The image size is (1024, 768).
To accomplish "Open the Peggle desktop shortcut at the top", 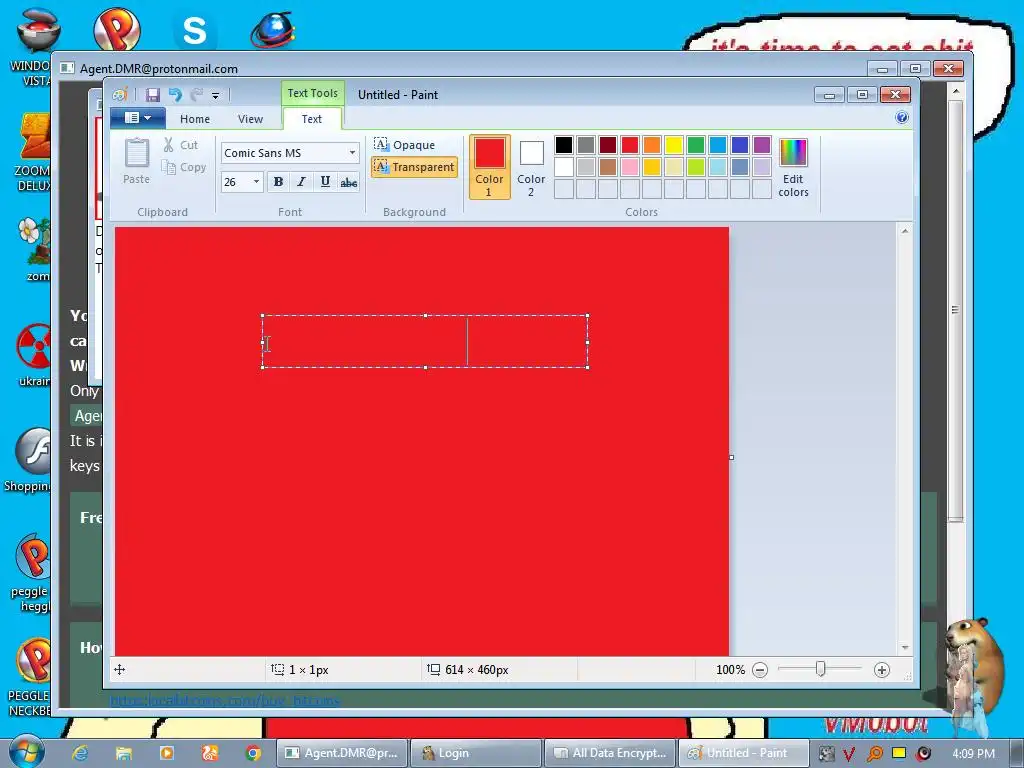I will [116, 29].
